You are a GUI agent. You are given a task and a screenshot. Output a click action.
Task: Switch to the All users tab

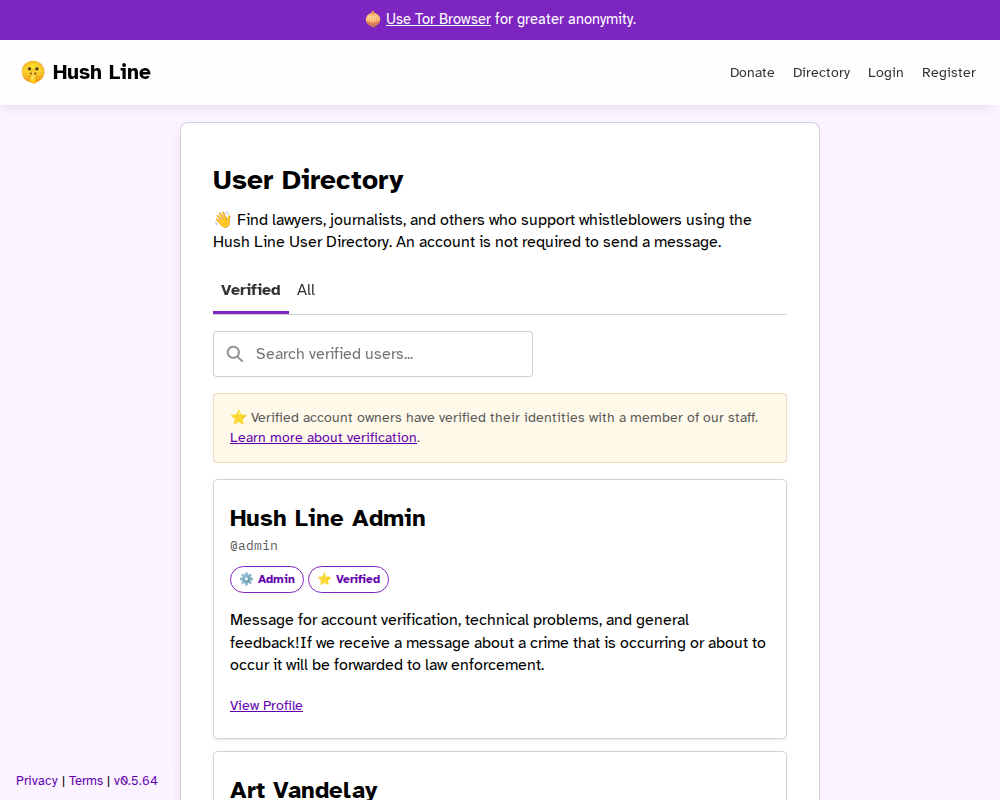click(306, 290)
